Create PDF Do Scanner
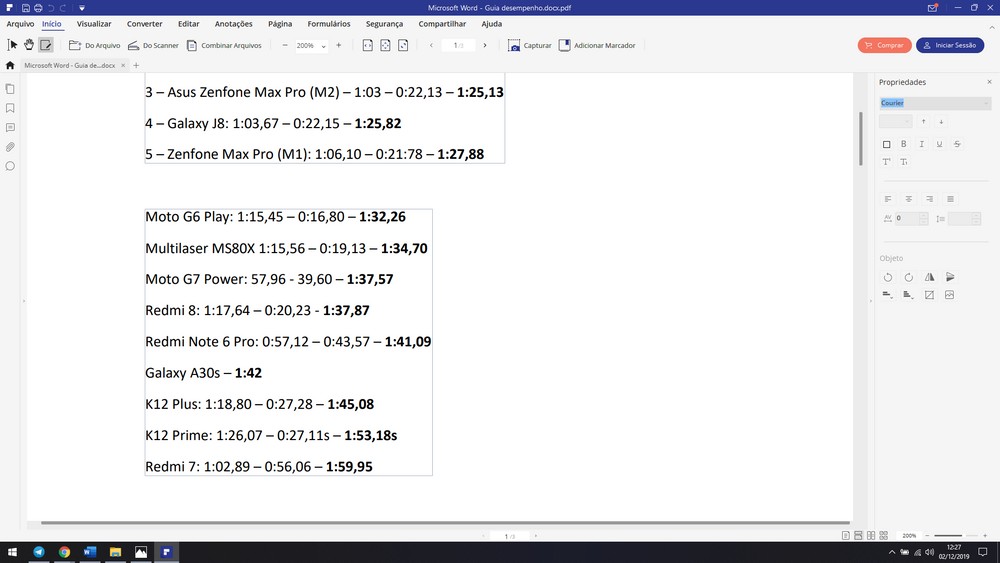This screenshot has height=563, width=1000. (x=153, y=45)
